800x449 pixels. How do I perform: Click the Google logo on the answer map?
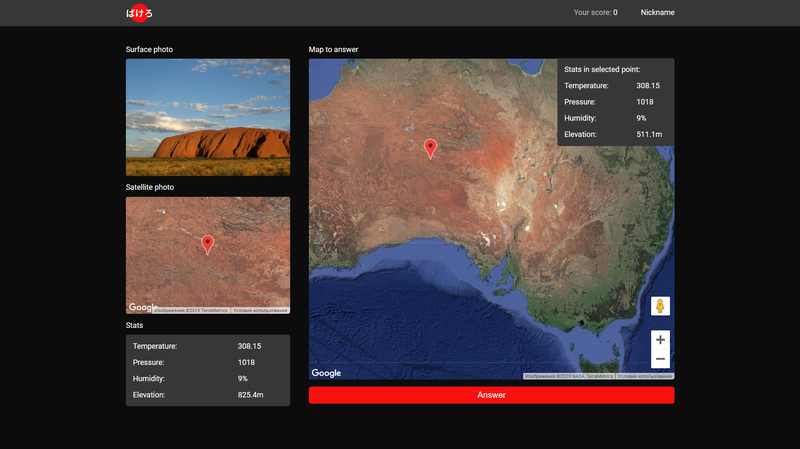[x=326, y=373]
